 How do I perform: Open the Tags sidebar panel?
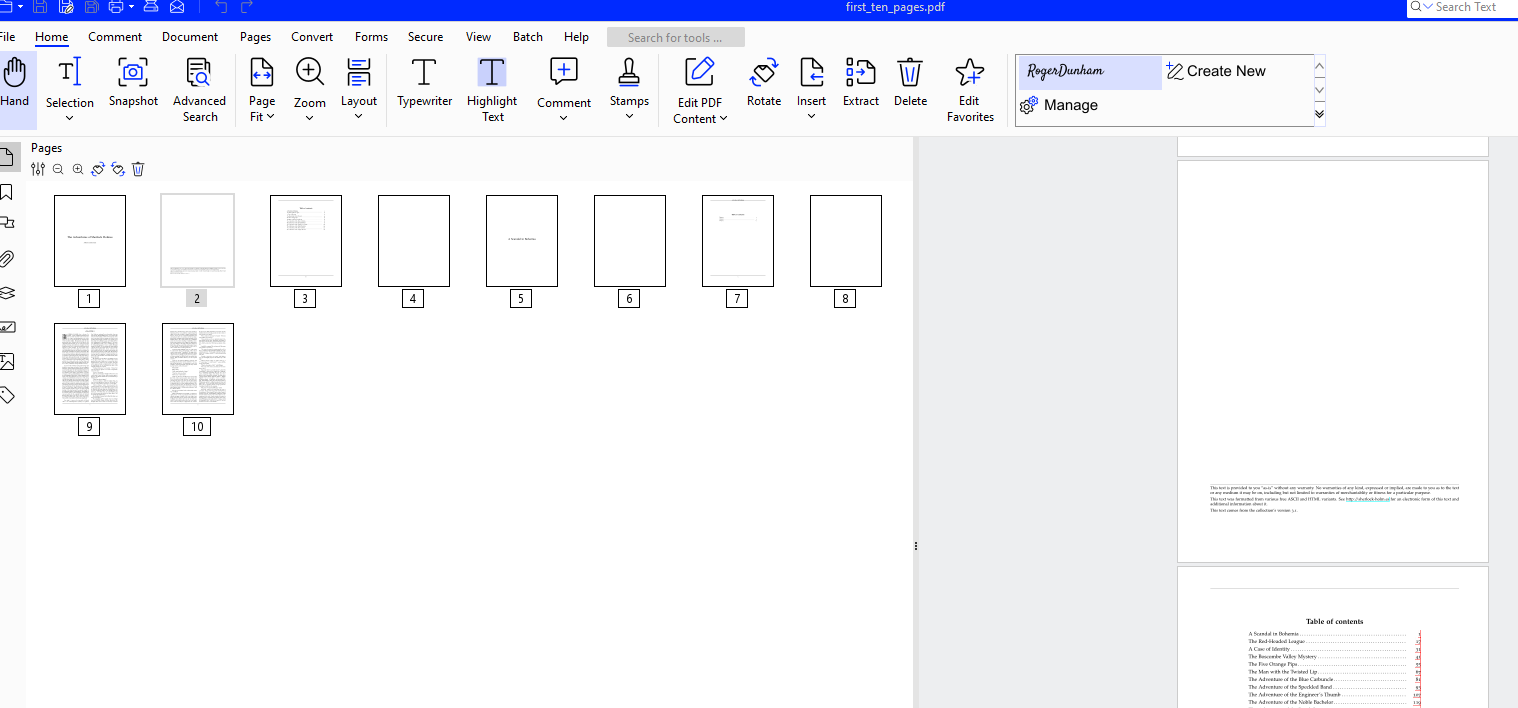coord(7,395)
